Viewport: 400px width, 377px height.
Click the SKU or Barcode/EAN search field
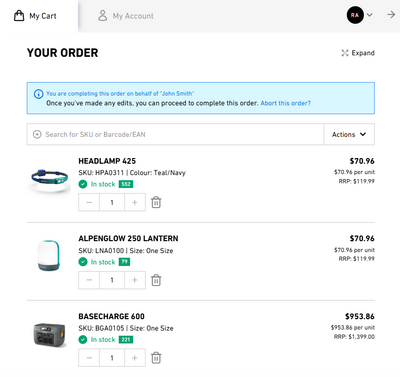pos(175,134)
